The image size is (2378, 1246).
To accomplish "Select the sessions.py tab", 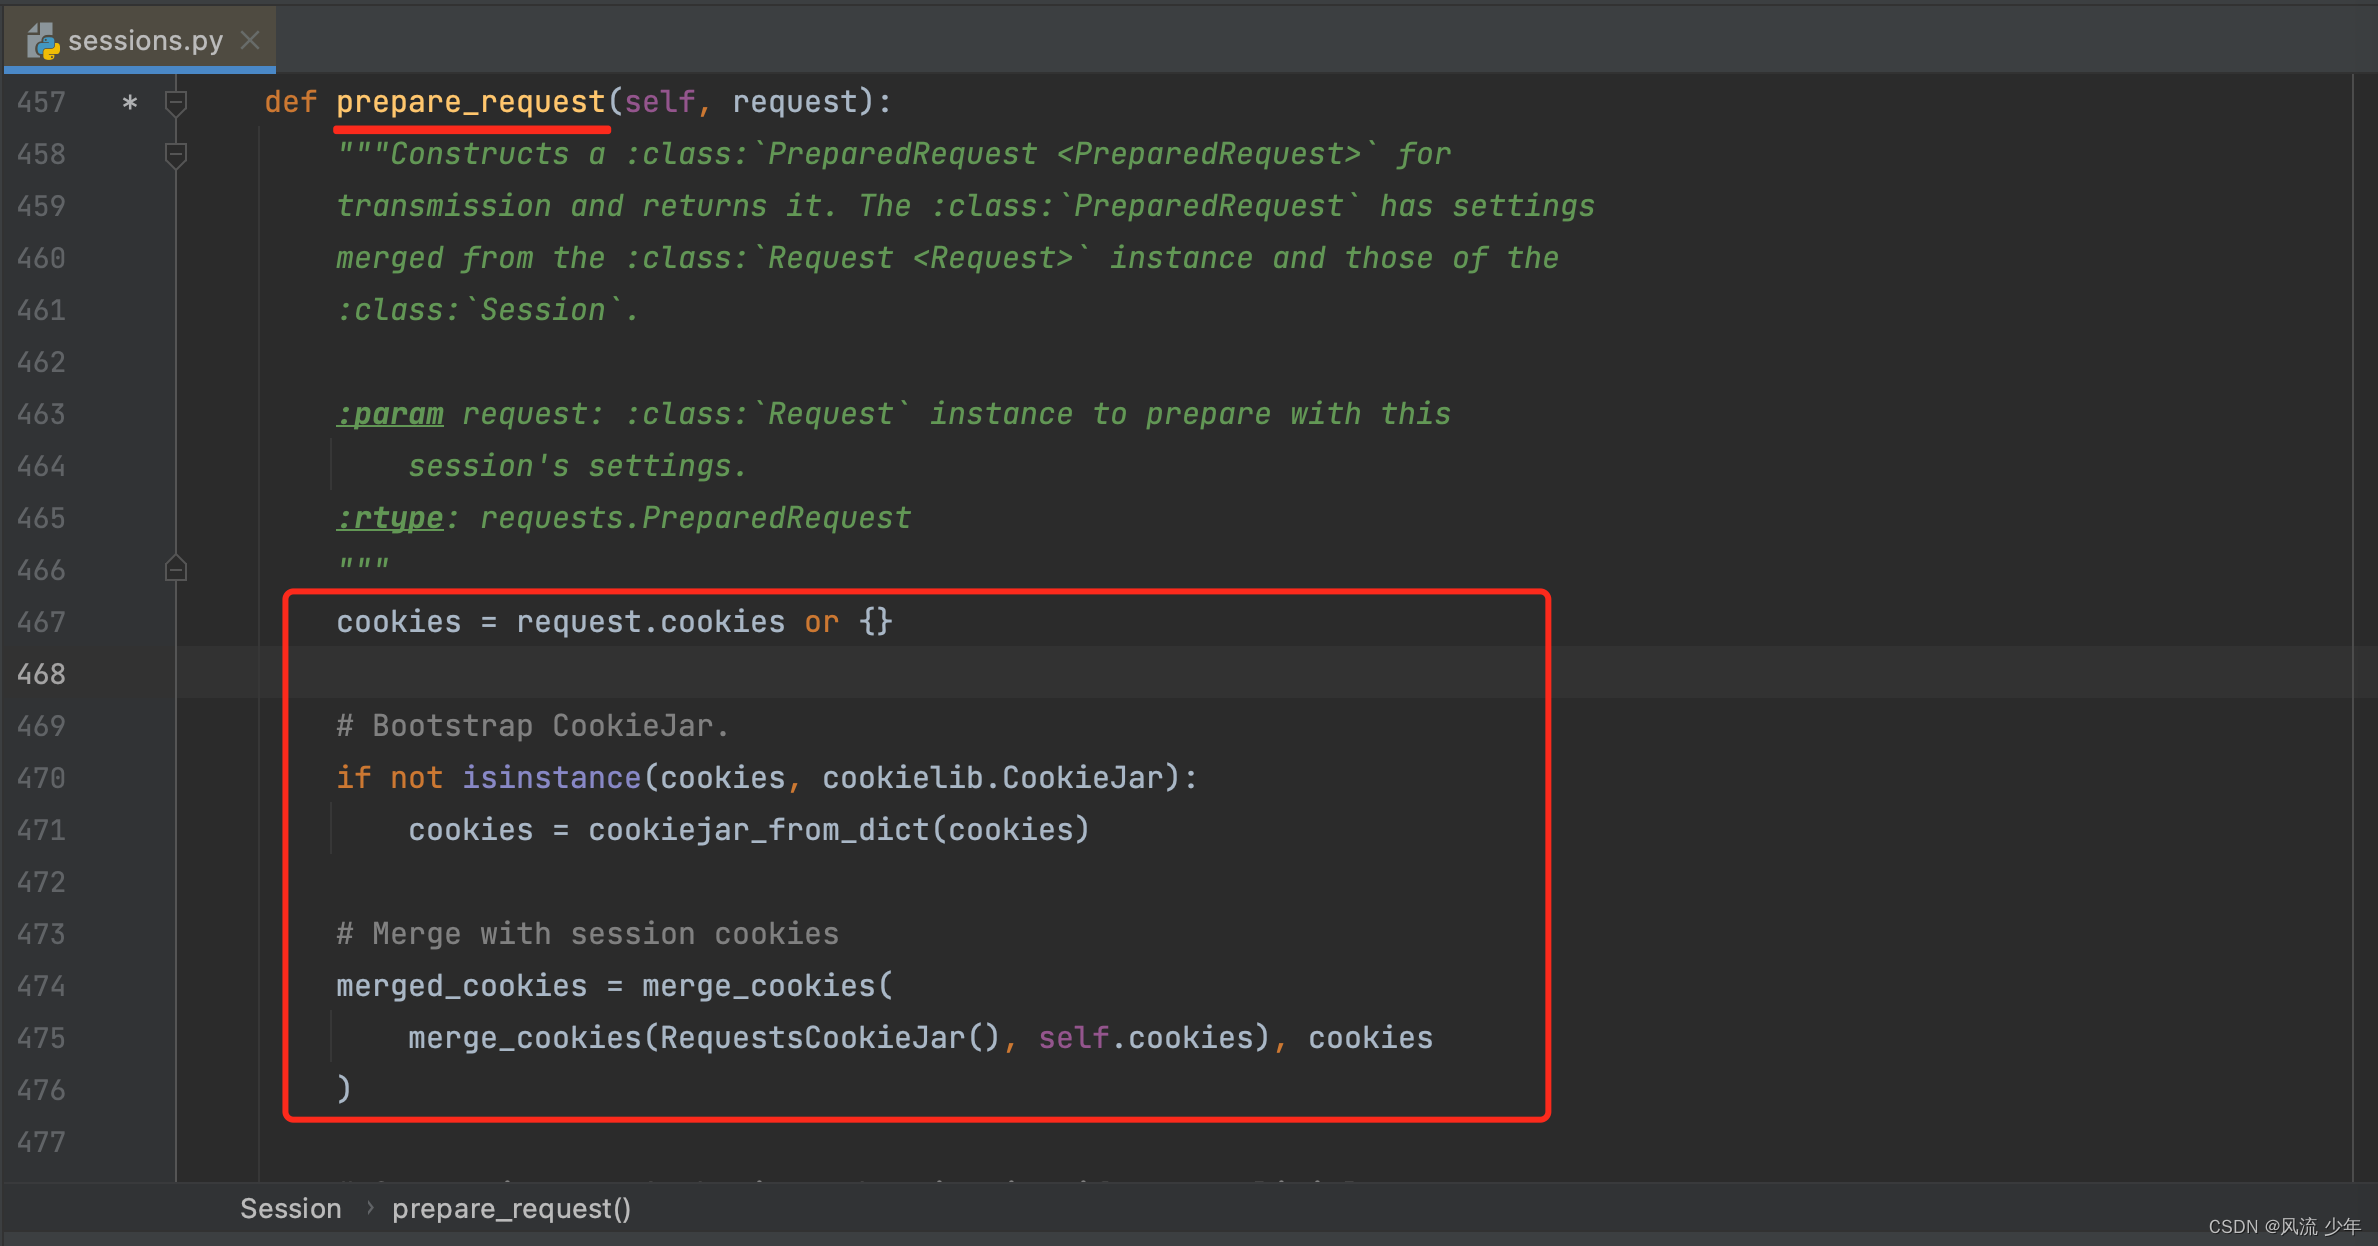I will 145,41.
